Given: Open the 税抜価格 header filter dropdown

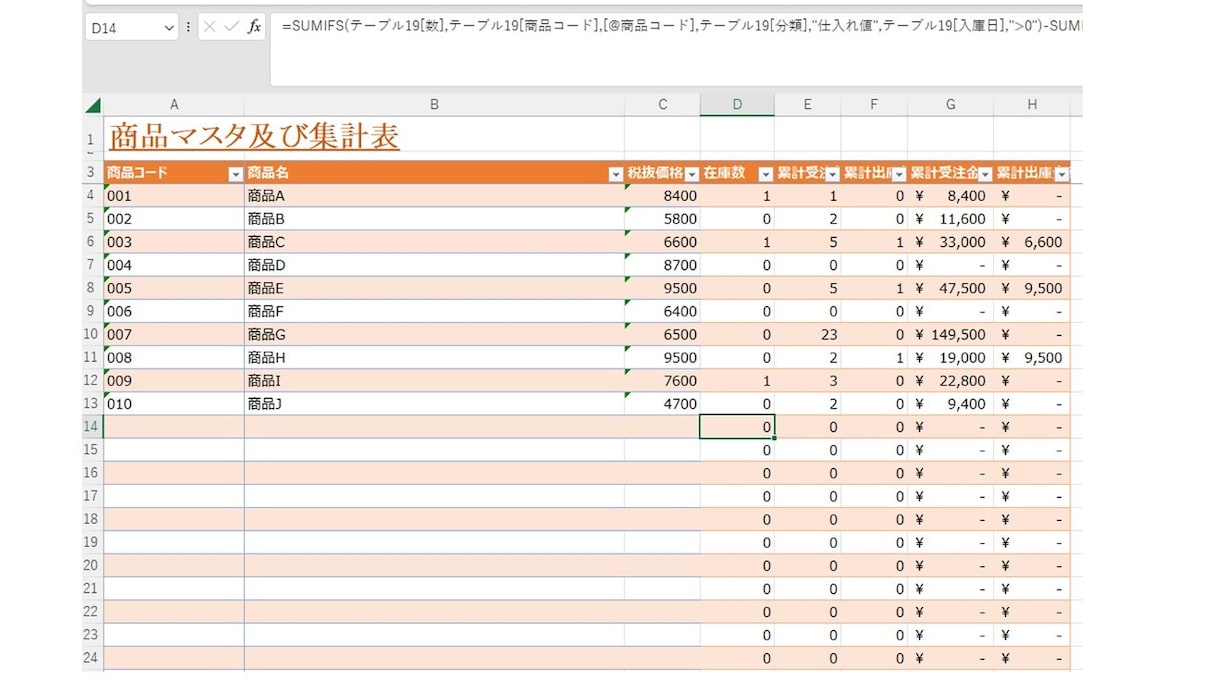Looking at the screenshot, I should (692, 174).
